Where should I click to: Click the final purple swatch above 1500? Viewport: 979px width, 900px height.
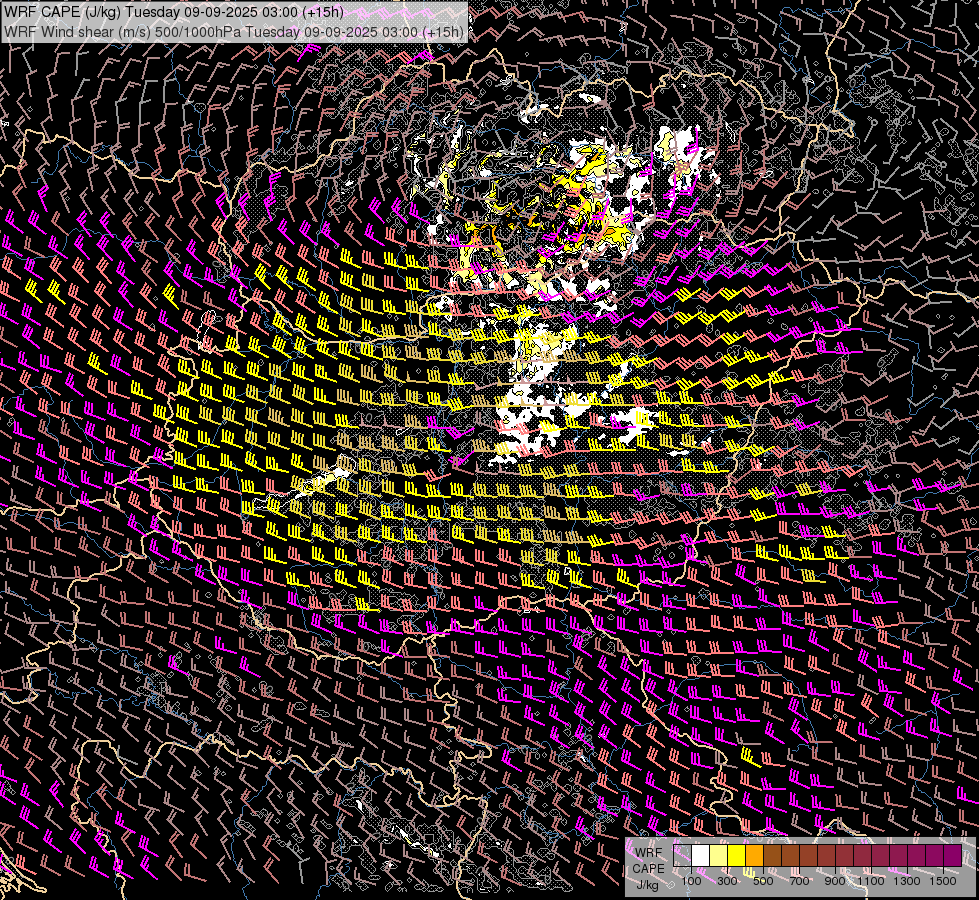click(953, 855)
